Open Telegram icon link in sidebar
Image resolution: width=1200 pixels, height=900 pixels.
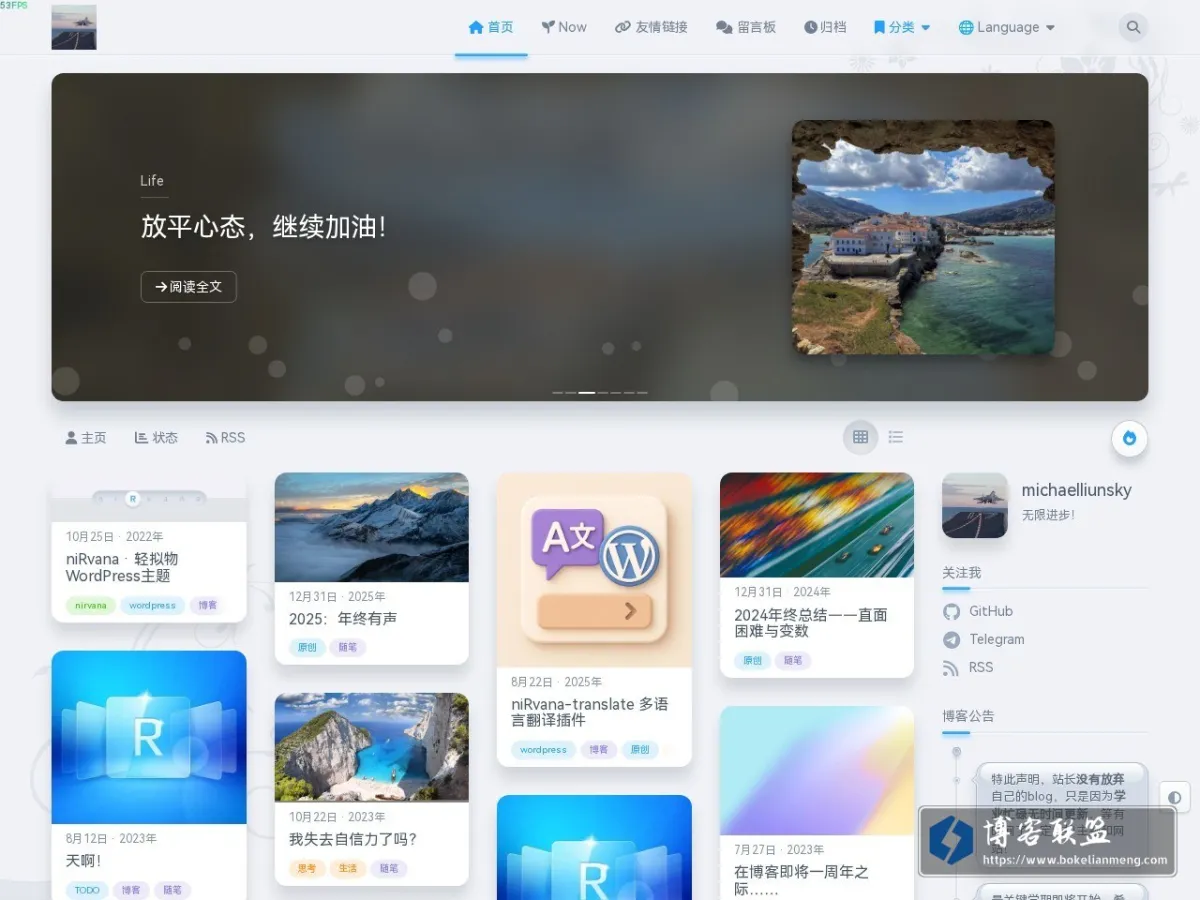[984, 639]
